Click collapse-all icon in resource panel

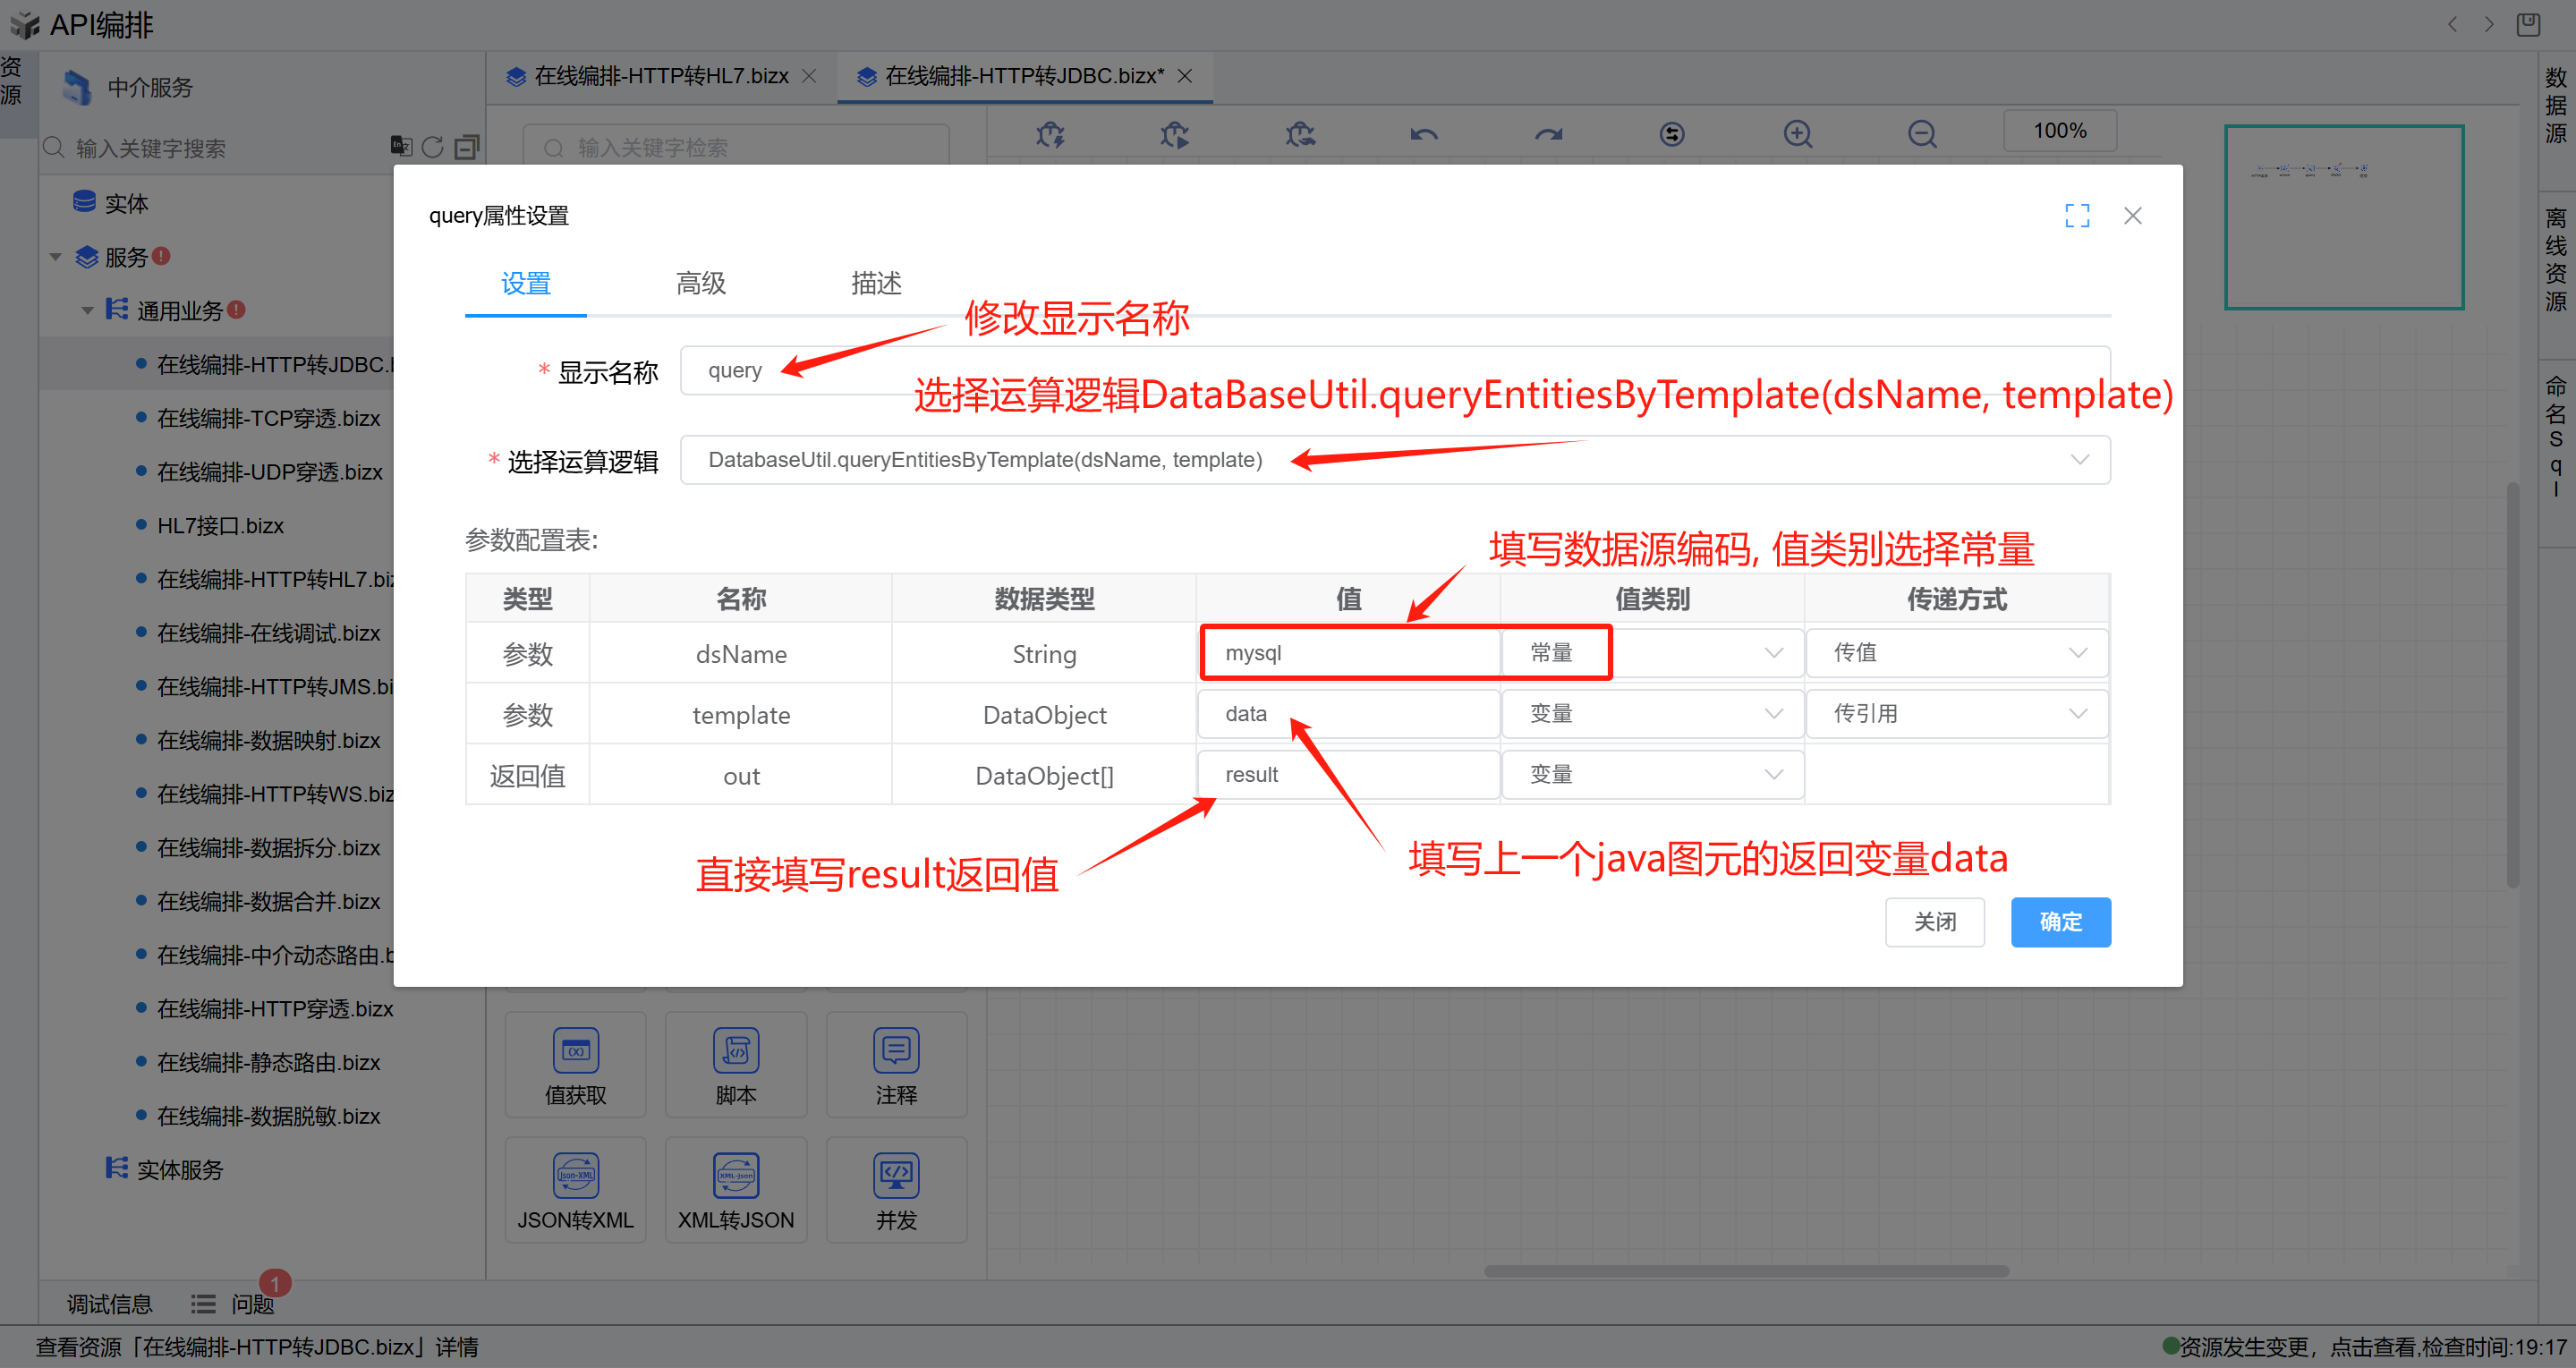click(466, 148)
